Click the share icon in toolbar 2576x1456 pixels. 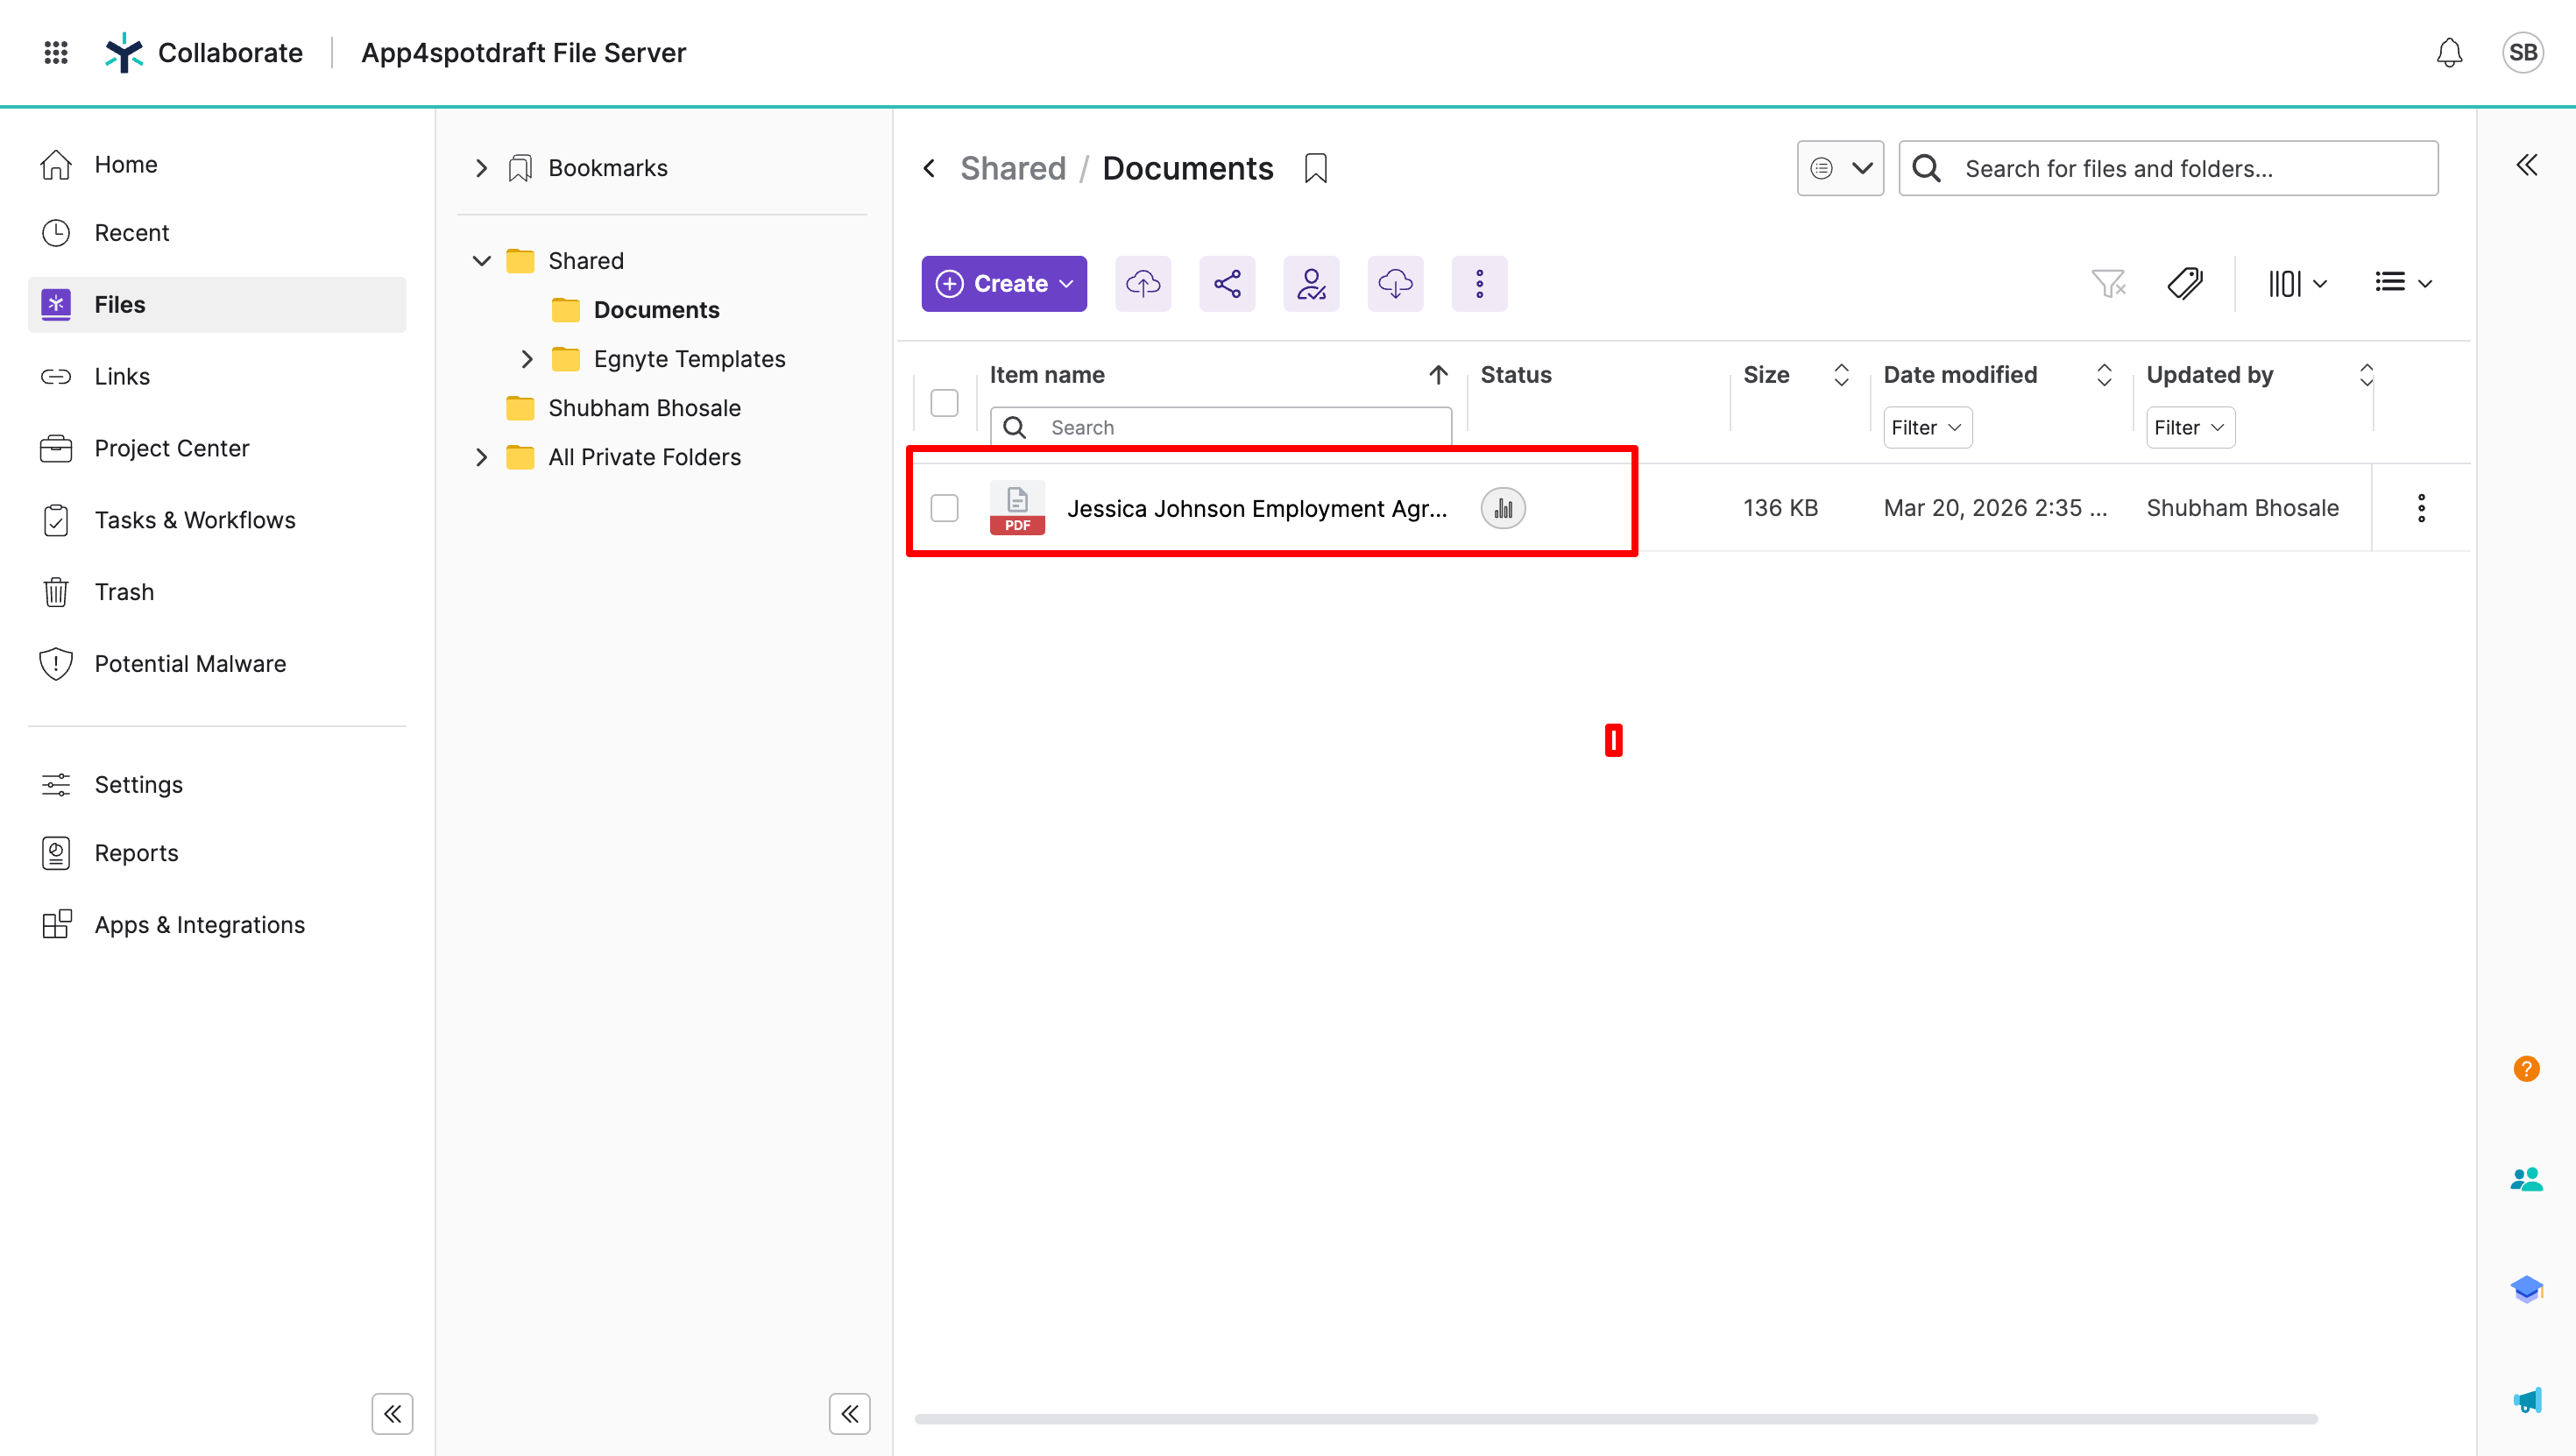coord(1227,284)
